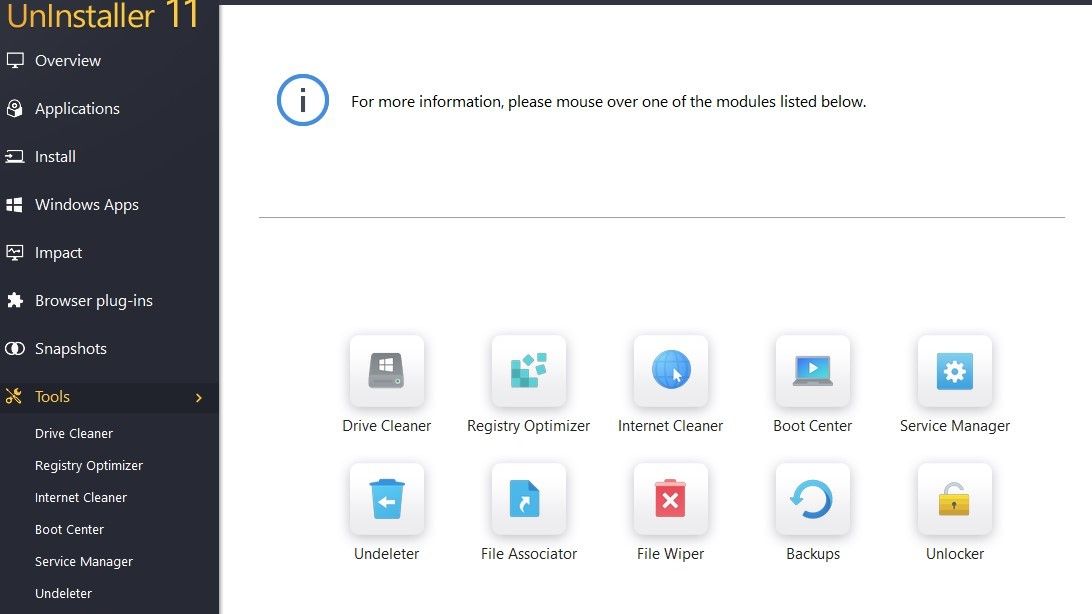Screen dimensions: 1092x614
Task: Open Service Manager via its gear icon
Action: (954, 370)
